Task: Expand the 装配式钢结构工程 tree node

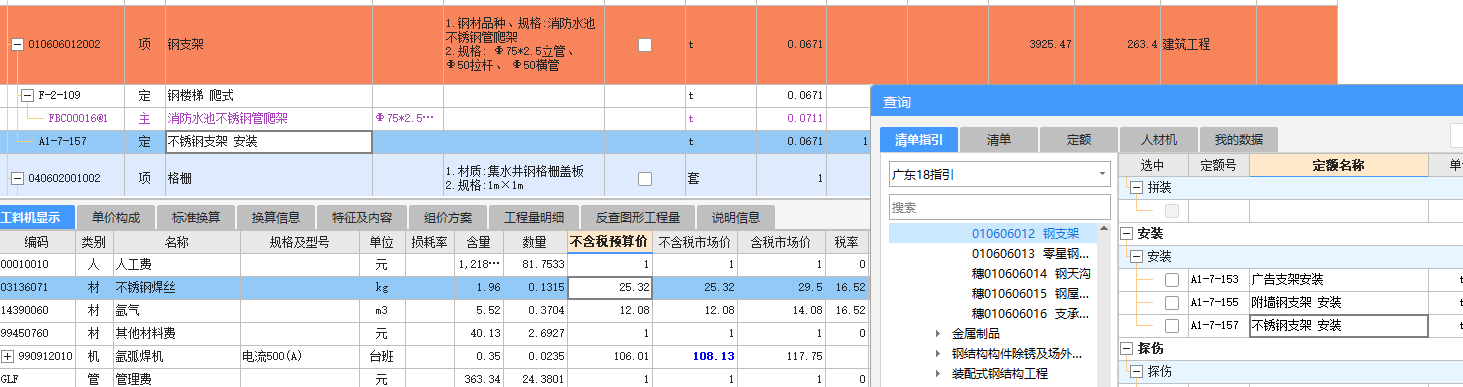Action: 938,374
